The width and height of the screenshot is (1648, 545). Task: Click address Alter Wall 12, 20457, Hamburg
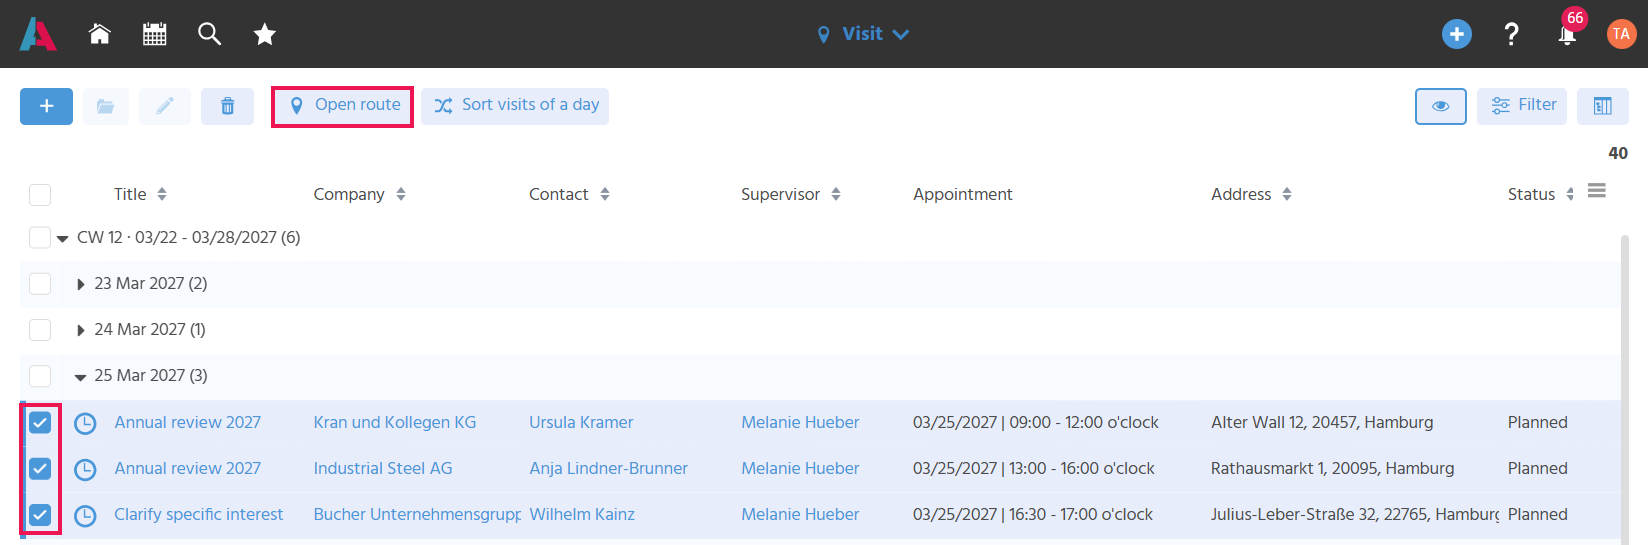[x=1322, y=422]
